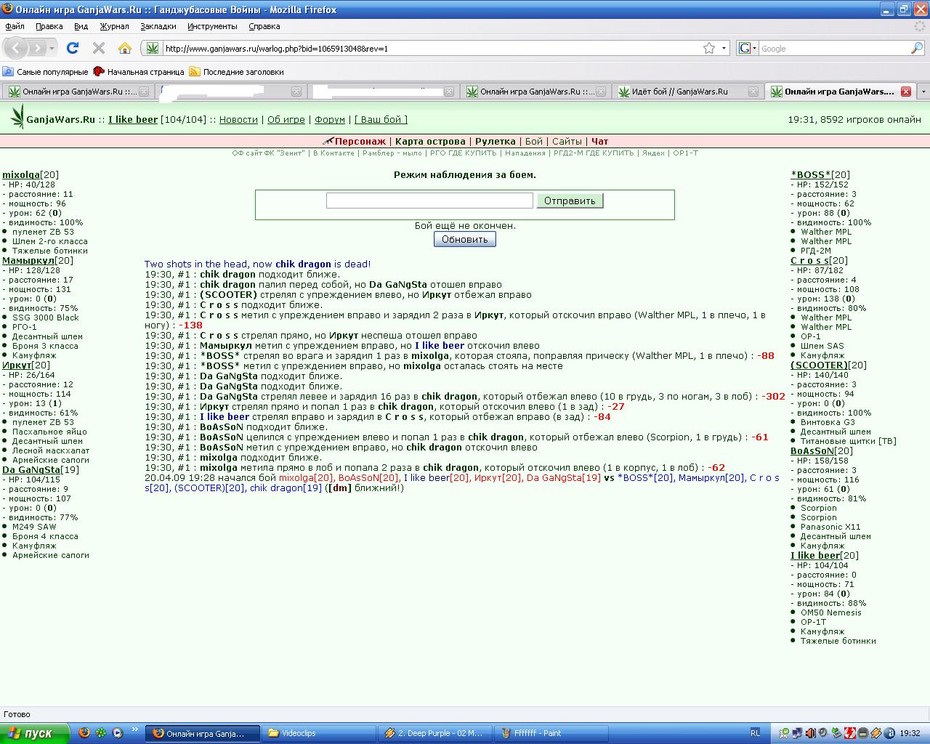Click the Сайты link in the red bar
The image size is (930, 744).
click(x=566, y=141)
